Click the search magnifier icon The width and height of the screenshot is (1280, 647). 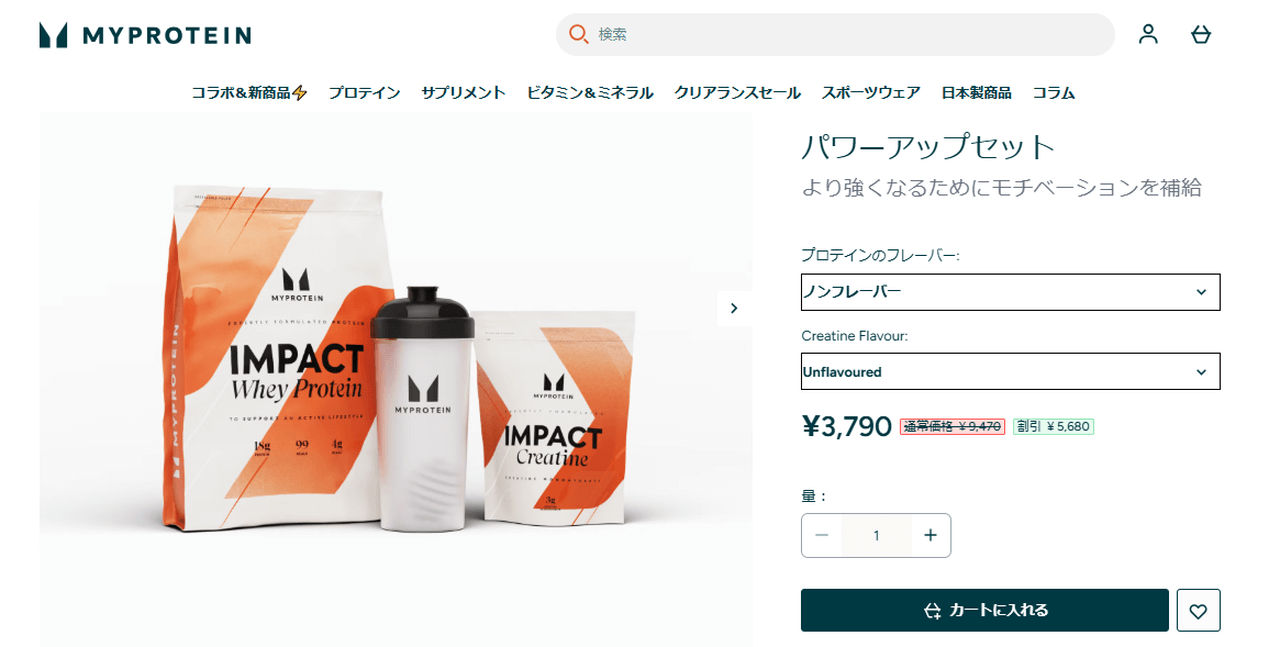click(578, 34)
